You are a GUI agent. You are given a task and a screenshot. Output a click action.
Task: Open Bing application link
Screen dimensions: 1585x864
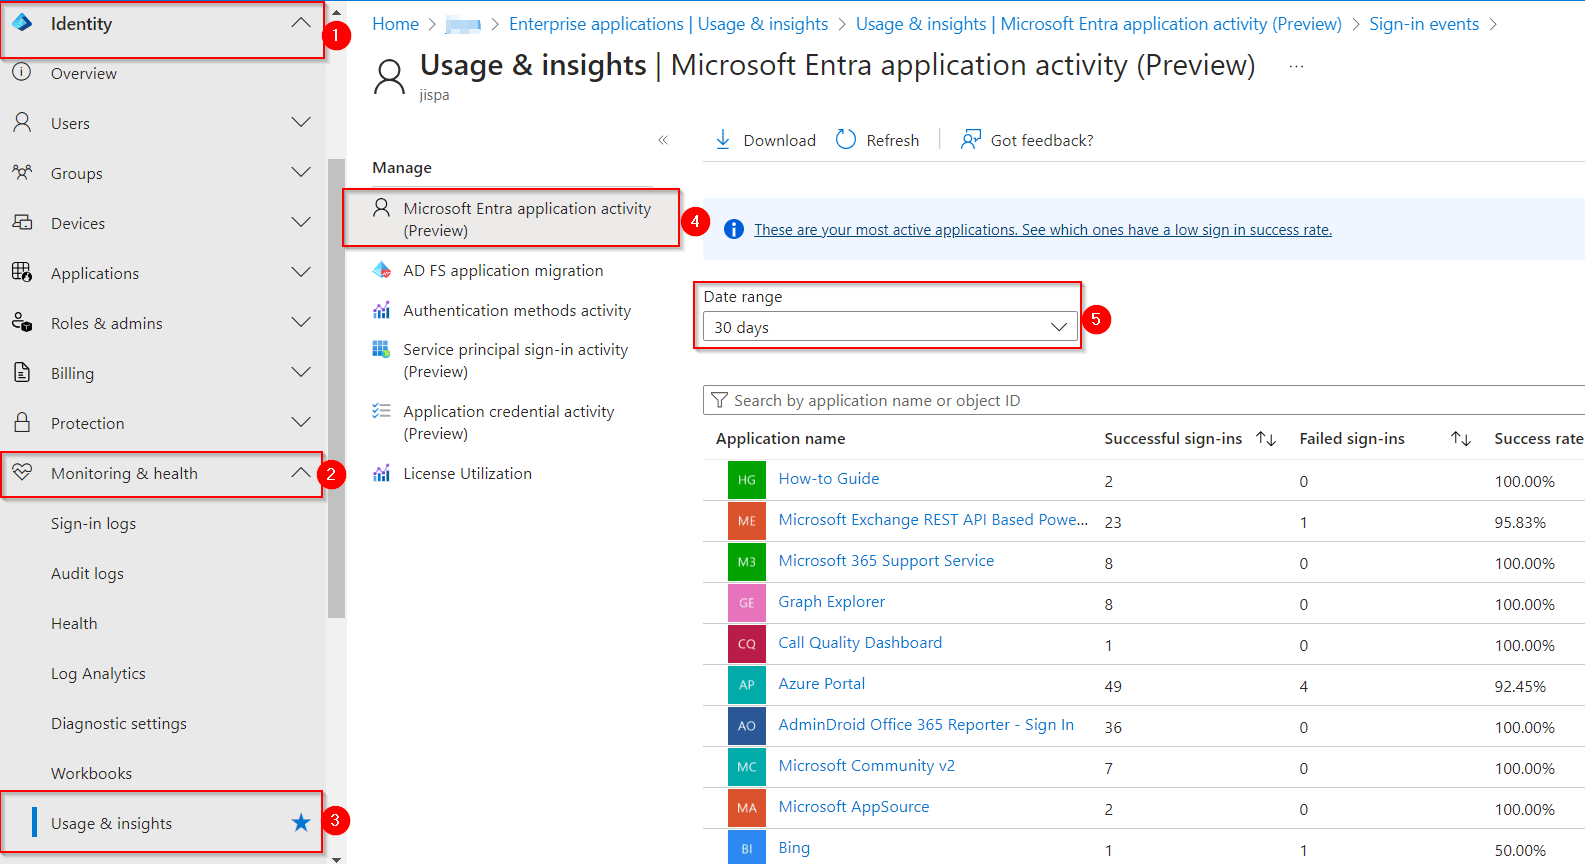(794, 847)
